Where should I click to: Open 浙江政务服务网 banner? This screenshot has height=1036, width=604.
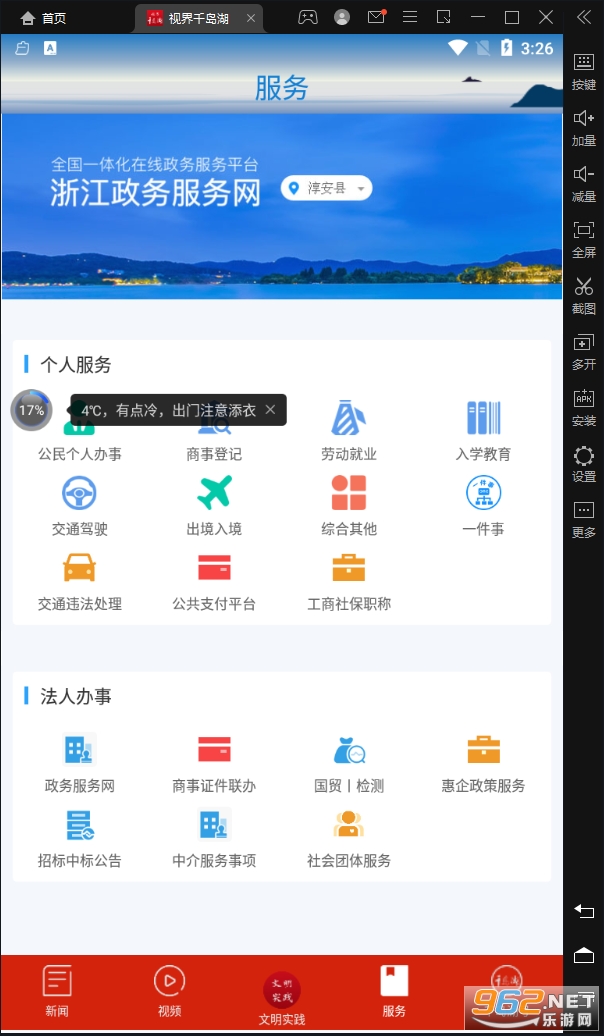point(282,206)
